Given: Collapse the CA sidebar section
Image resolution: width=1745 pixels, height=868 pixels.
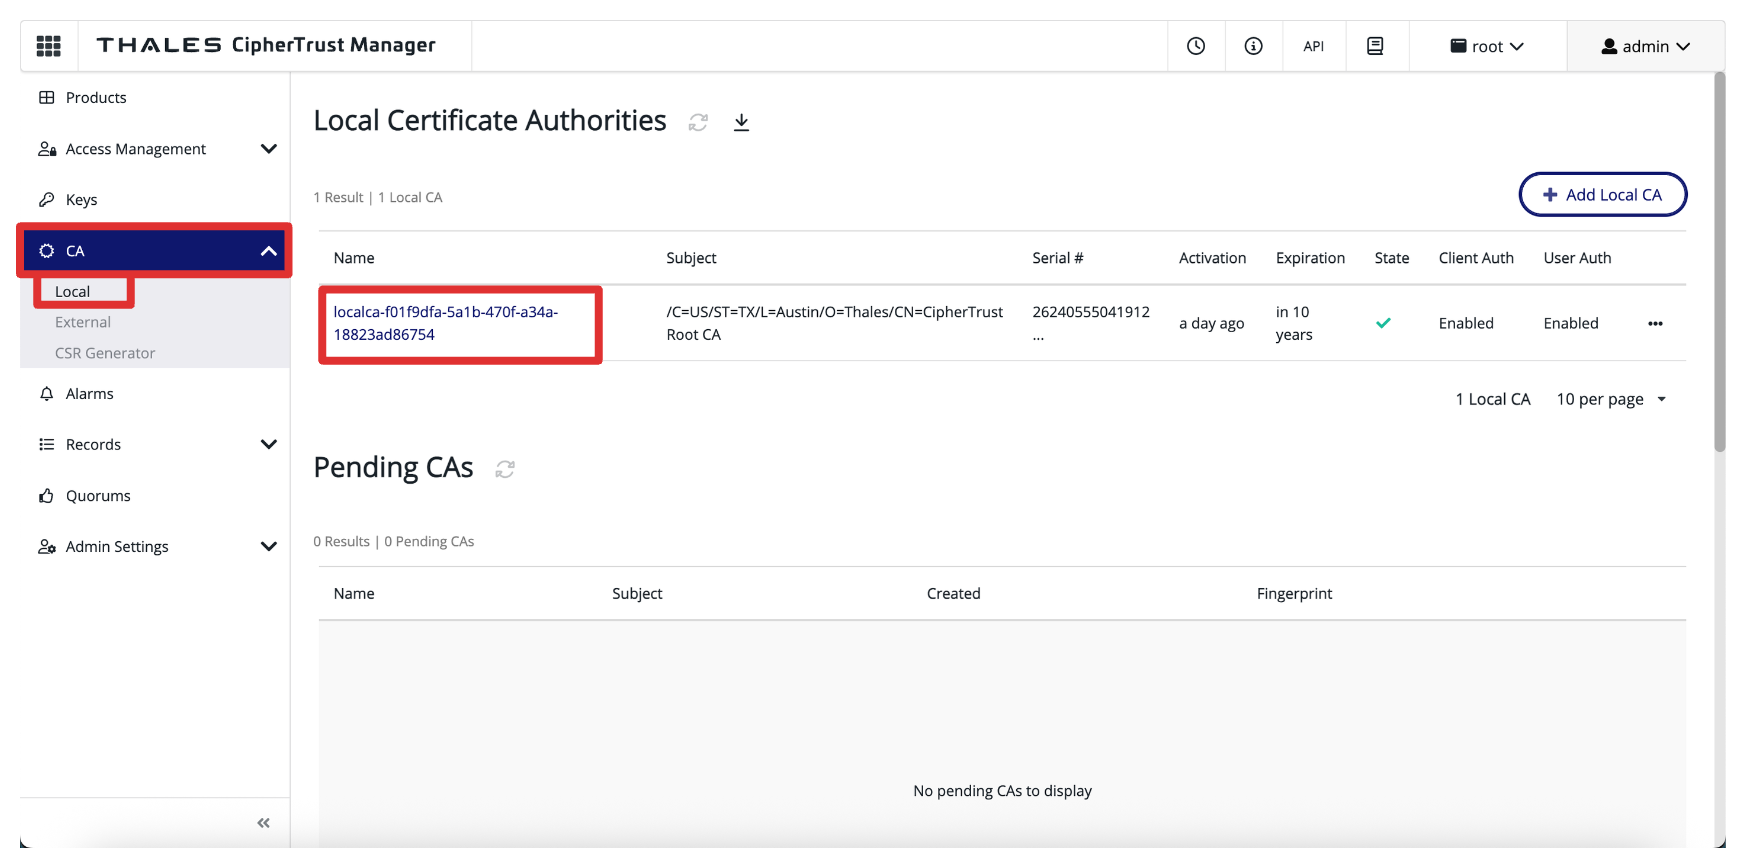Looking at the screenshot, I should coord(268,251).
